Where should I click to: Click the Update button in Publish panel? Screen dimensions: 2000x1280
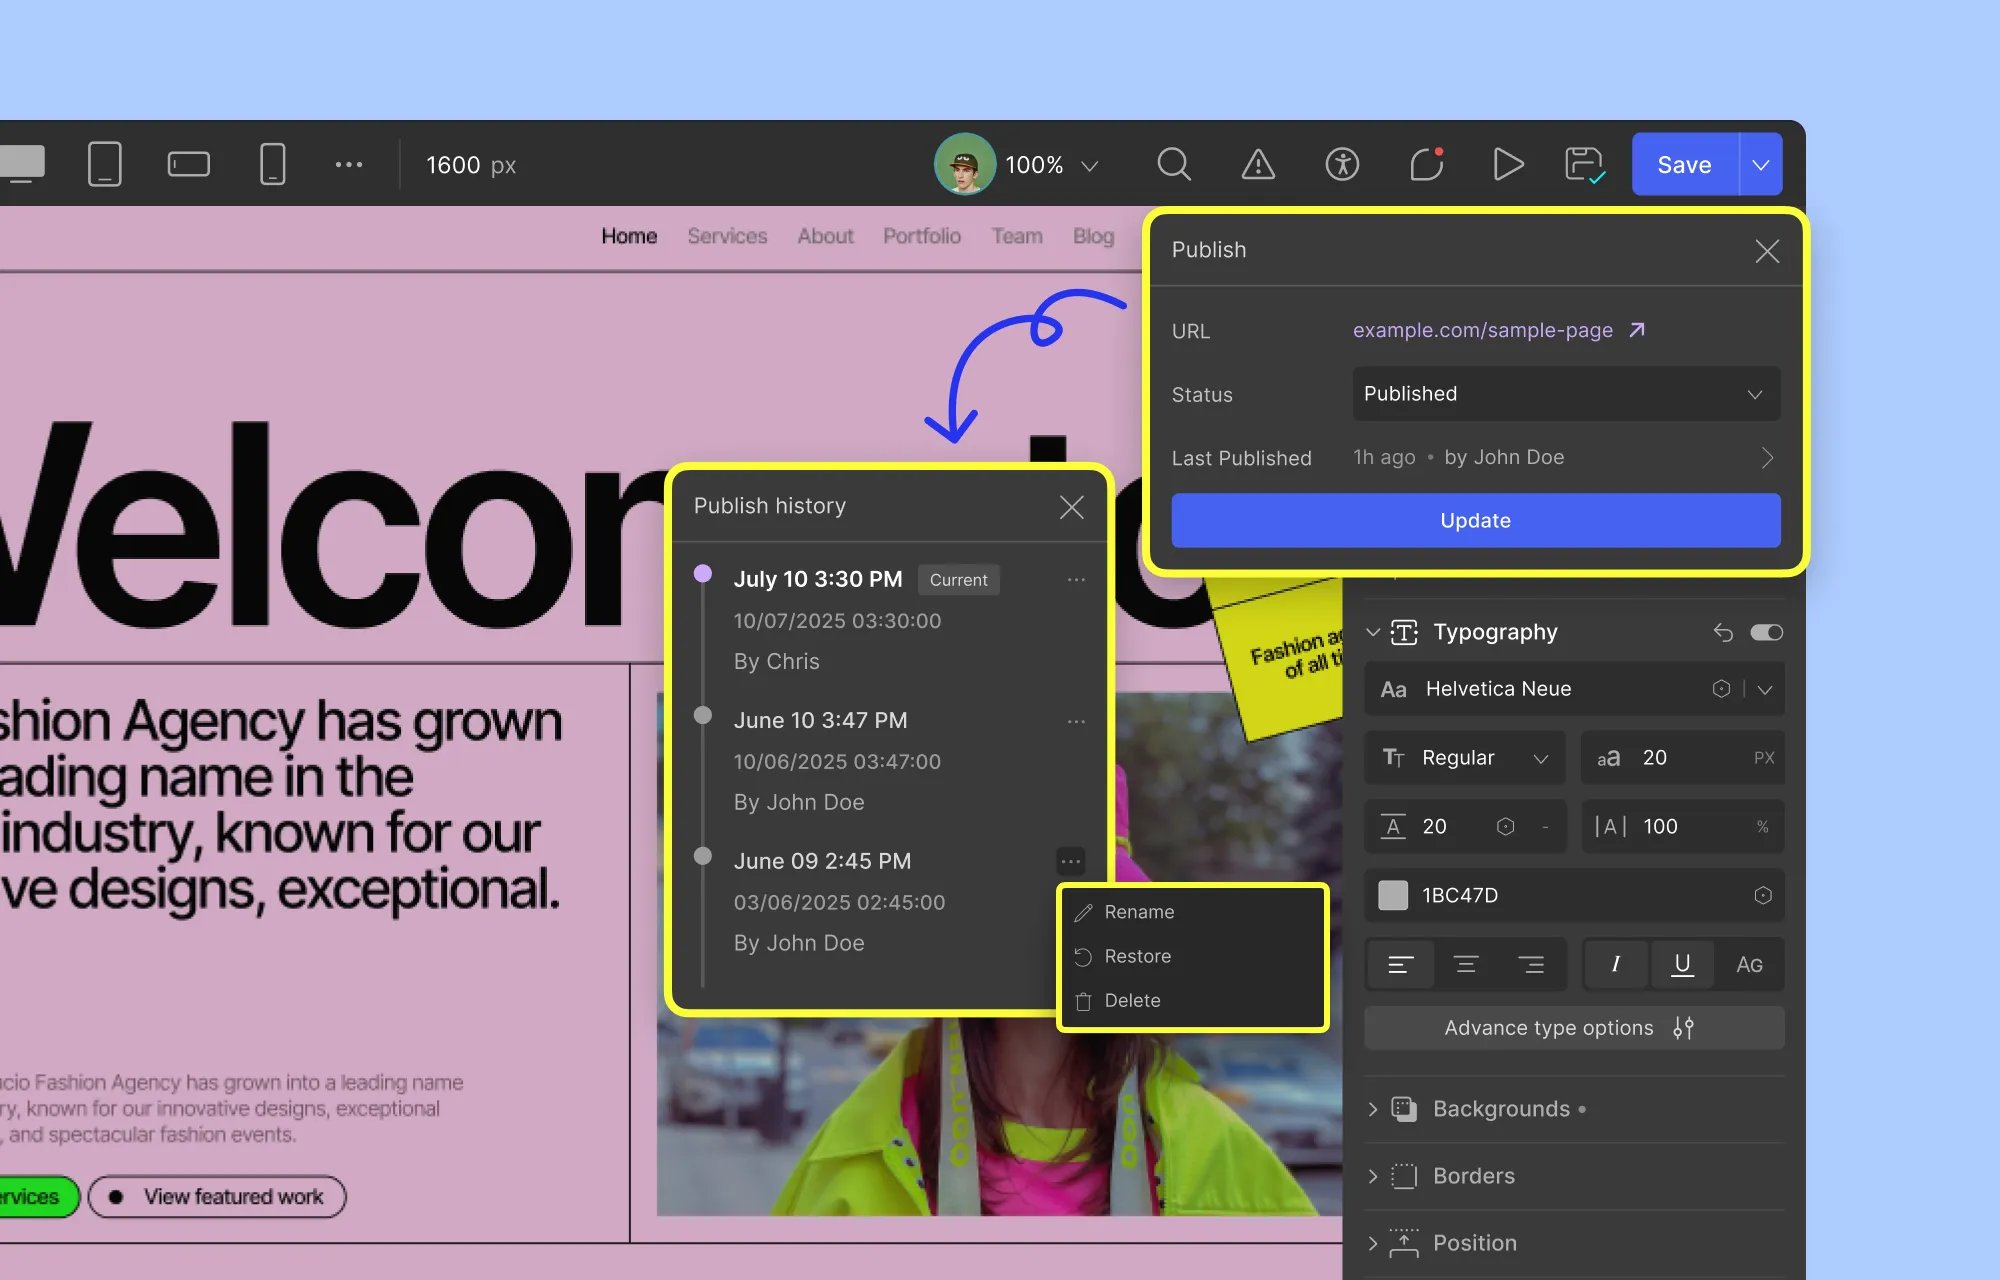pyautogui.click(x=1476, y=520)
